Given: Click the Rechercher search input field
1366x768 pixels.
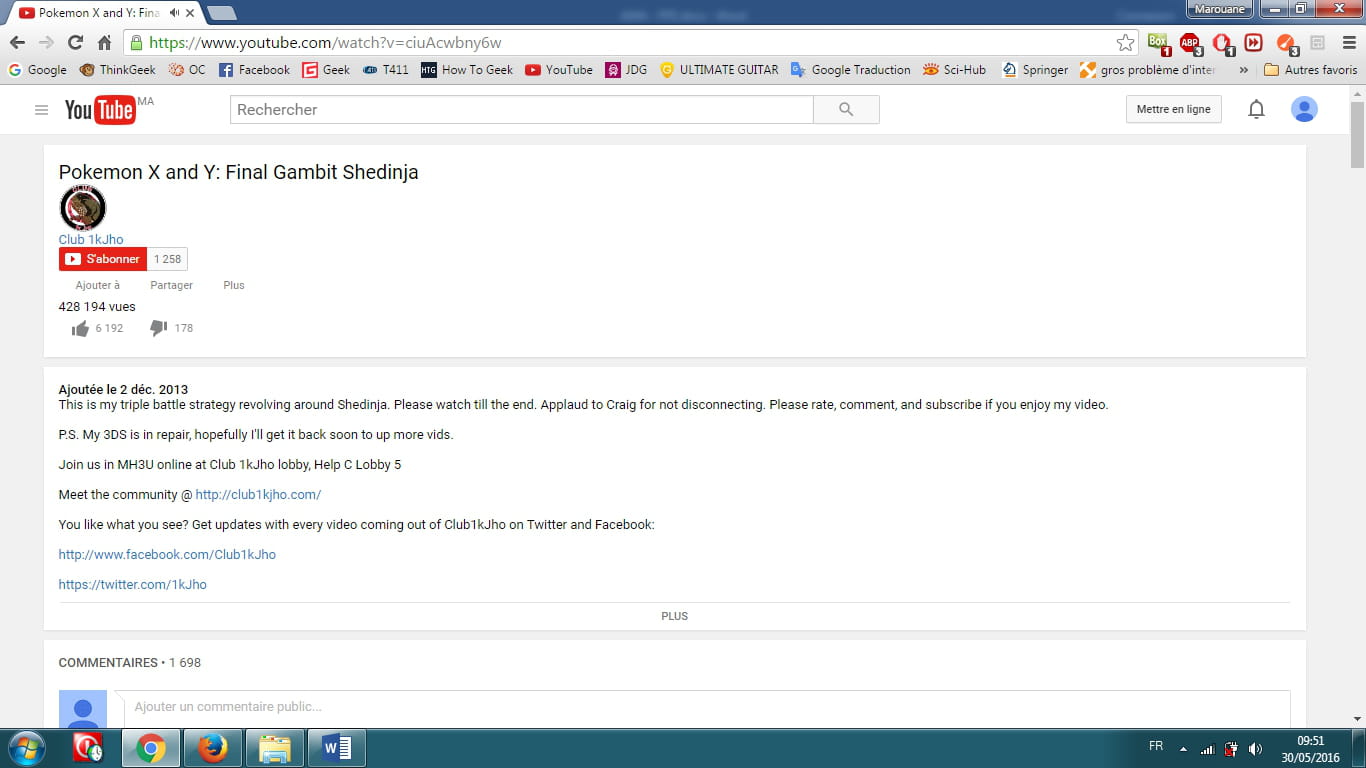Looking at the screenshot, I should click(x=521, y=110).
